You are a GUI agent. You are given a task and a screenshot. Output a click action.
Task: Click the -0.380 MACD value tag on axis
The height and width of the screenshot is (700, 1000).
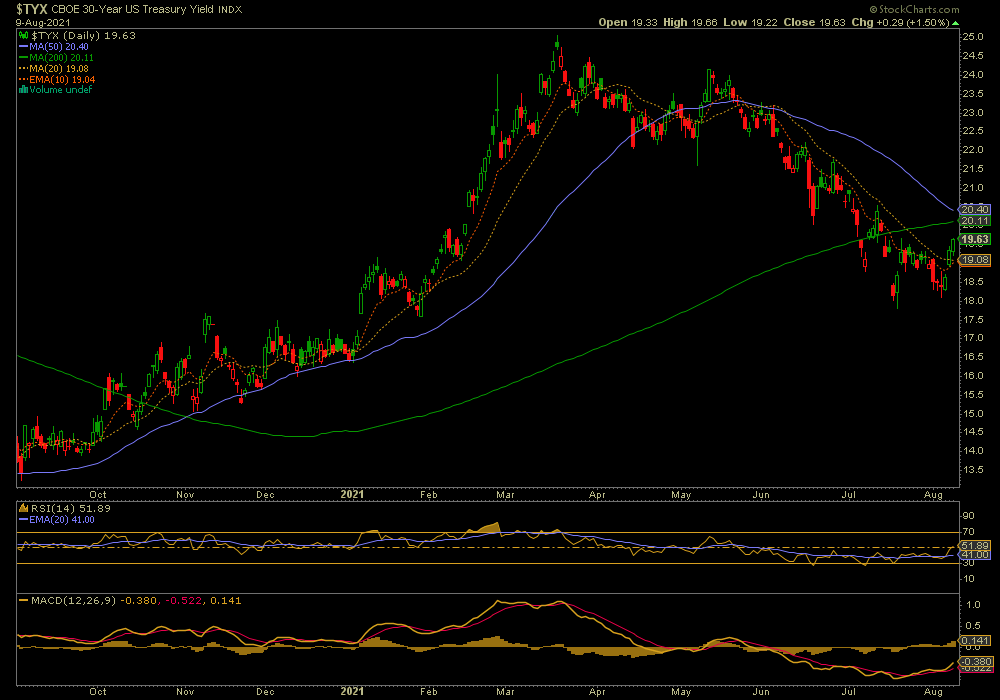point(974,662)
